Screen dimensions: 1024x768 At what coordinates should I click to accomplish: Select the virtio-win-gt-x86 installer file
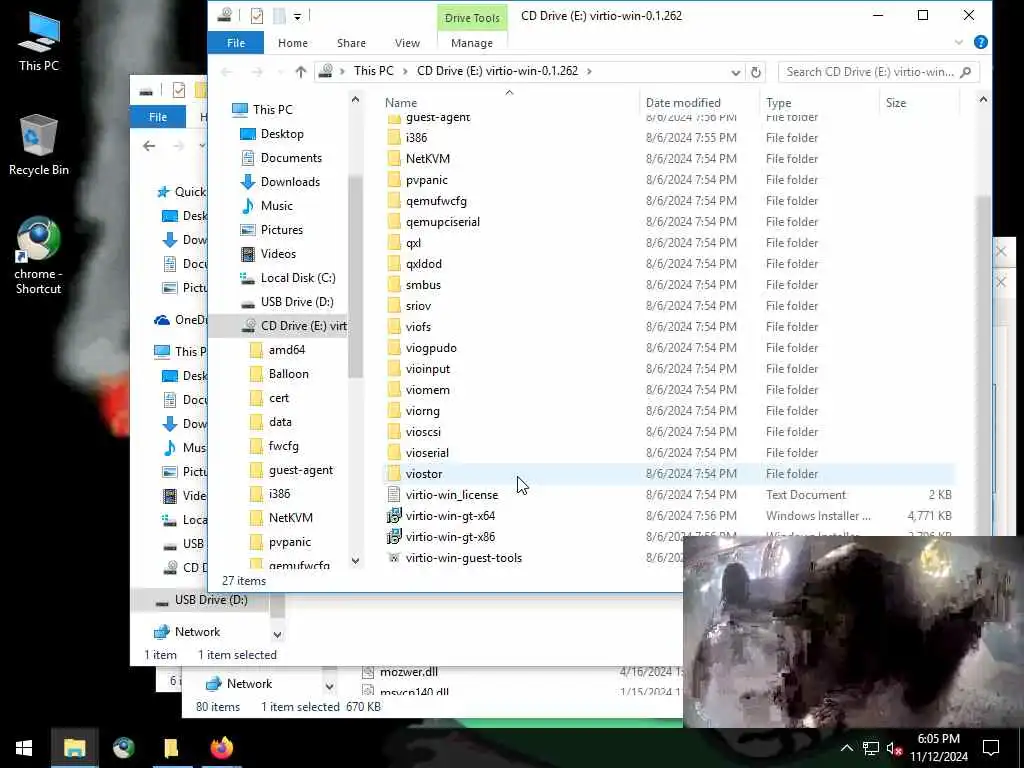click(x=450, y=537)
